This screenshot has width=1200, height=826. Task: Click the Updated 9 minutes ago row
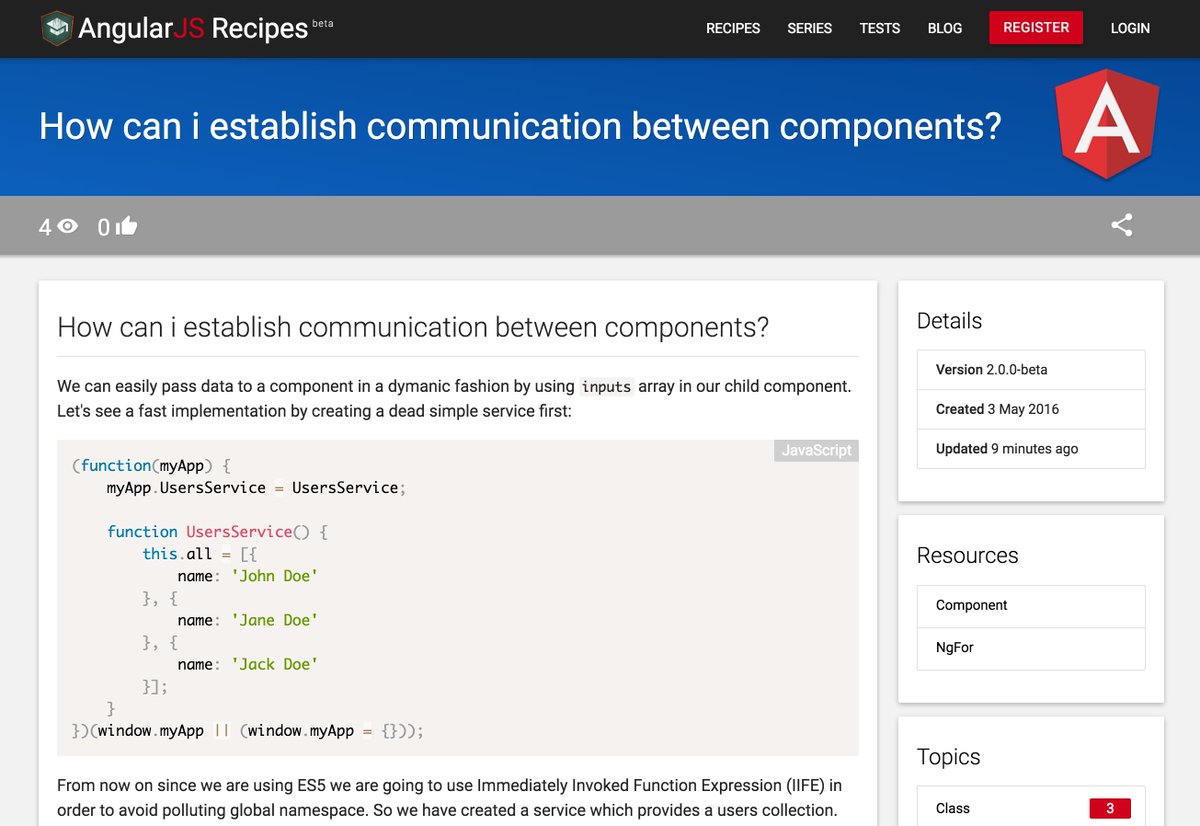tap(1031, 449)
